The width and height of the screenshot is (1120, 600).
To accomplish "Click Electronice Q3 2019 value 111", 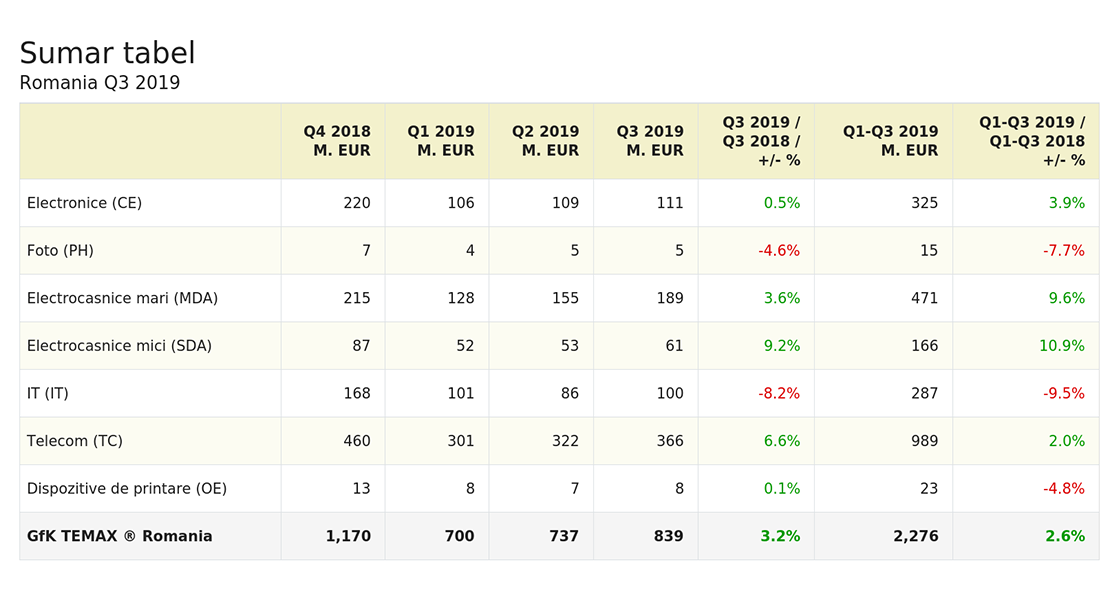I will pyautogui.click(x=670, y=203).
